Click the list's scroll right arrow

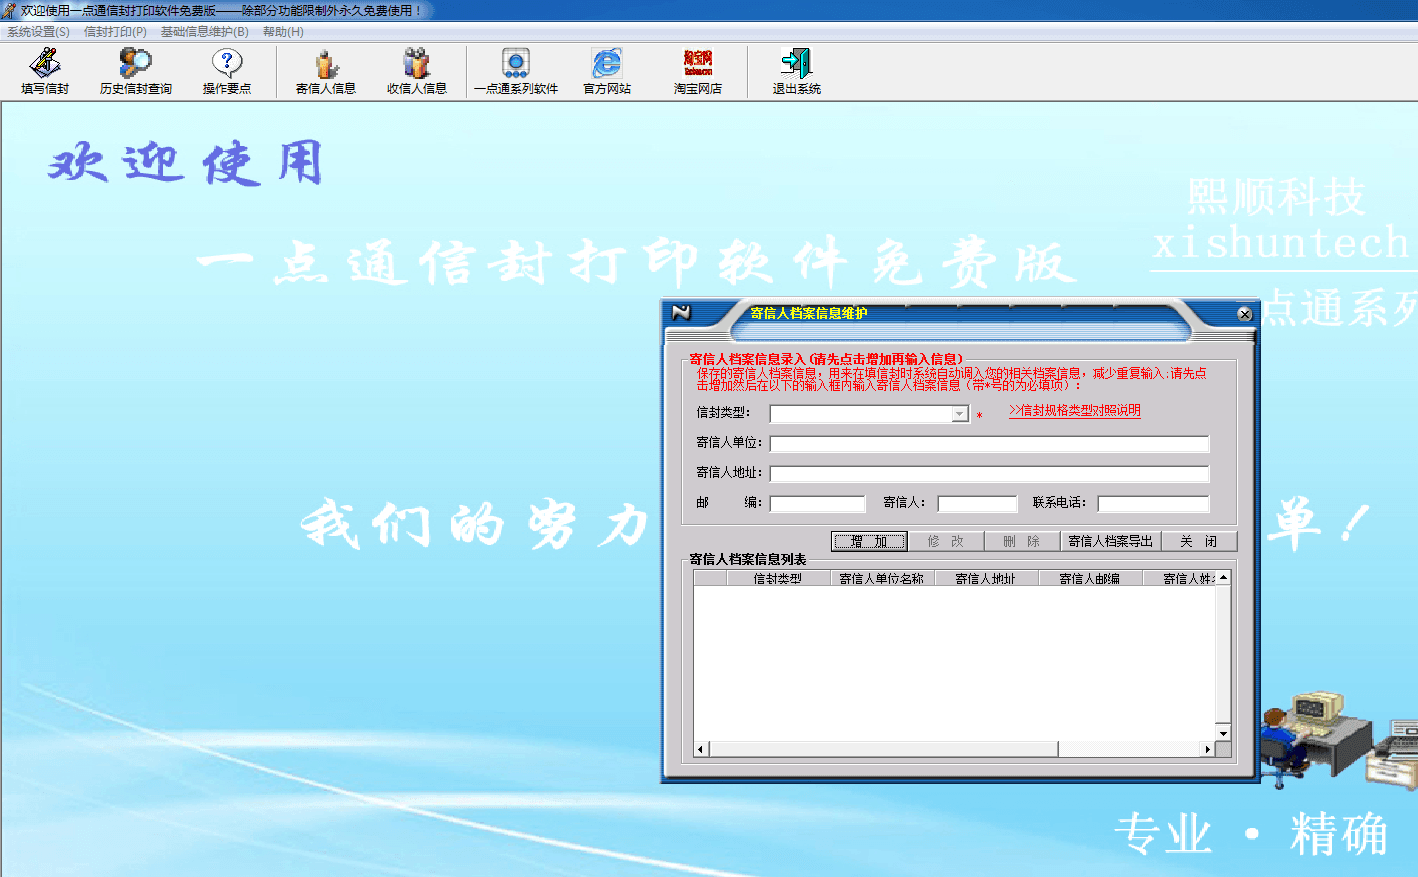click(x=1208, y=749)
